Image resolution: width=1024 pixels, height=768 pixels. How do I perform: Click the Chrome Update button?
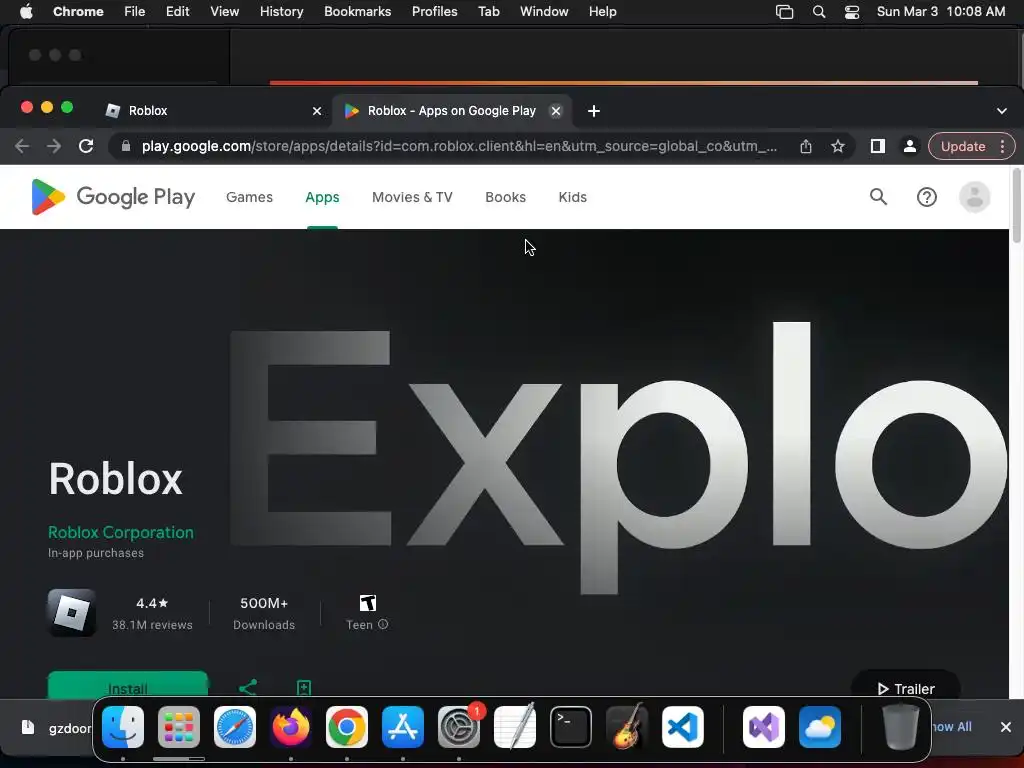click(963, 146)
